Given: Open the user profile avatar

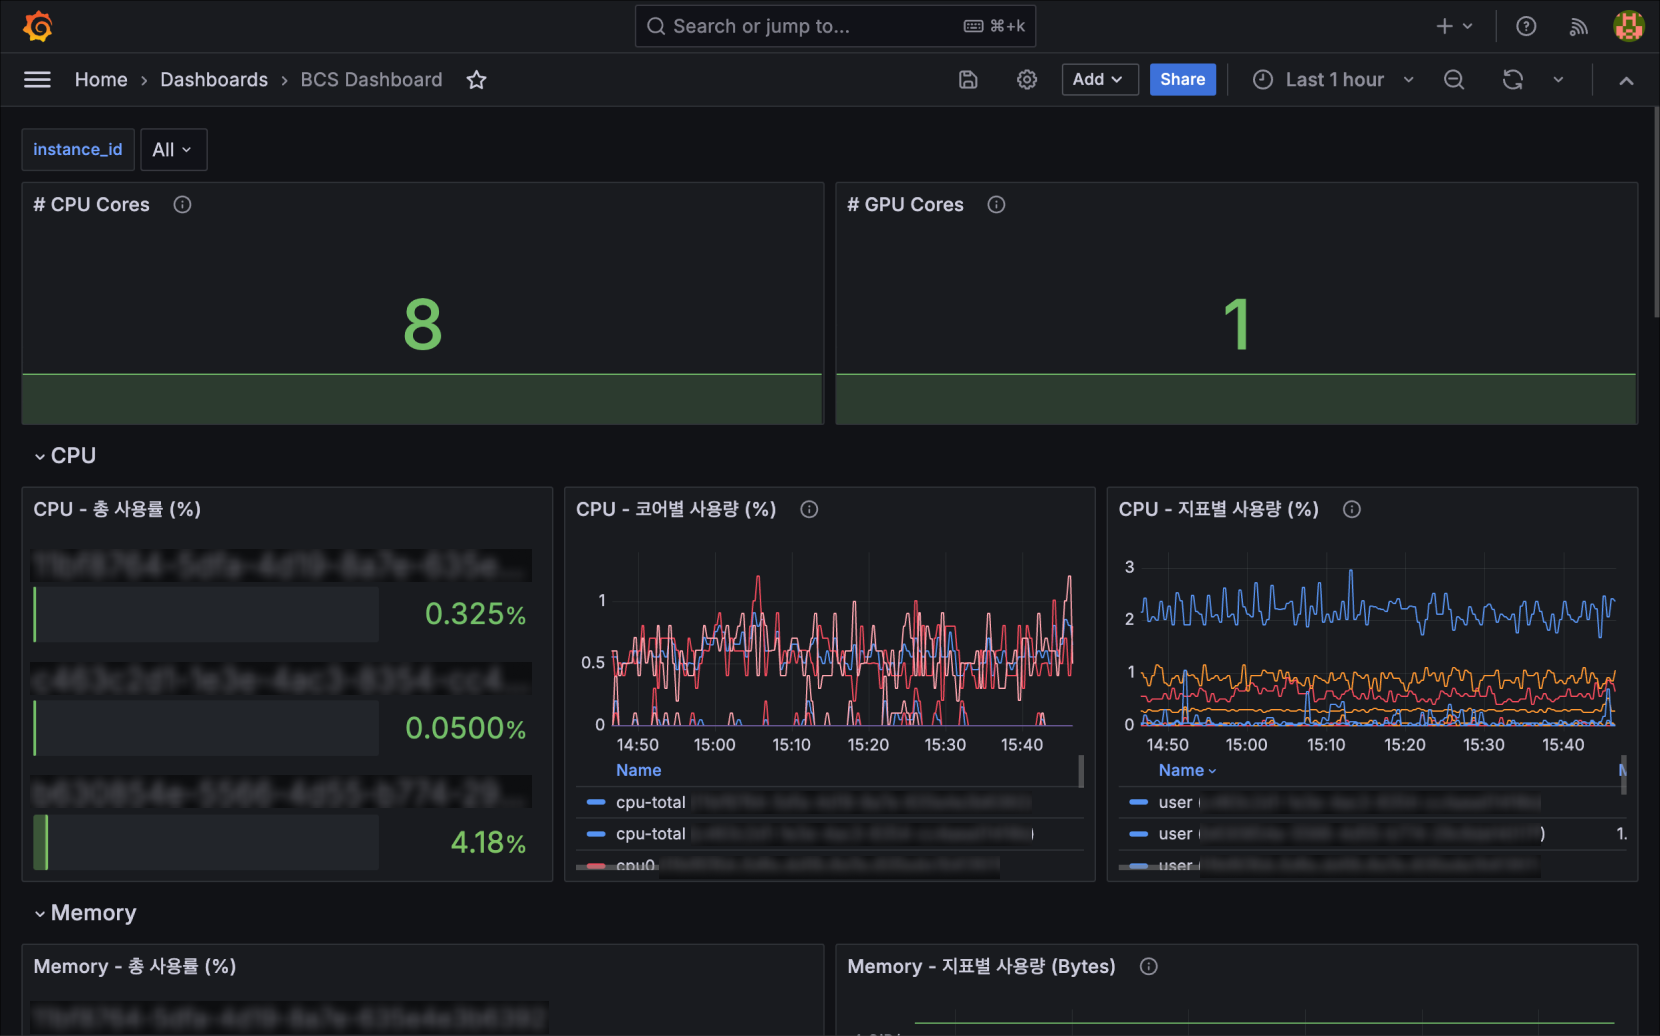Looking at the screenshot, I should (1629, 26).
